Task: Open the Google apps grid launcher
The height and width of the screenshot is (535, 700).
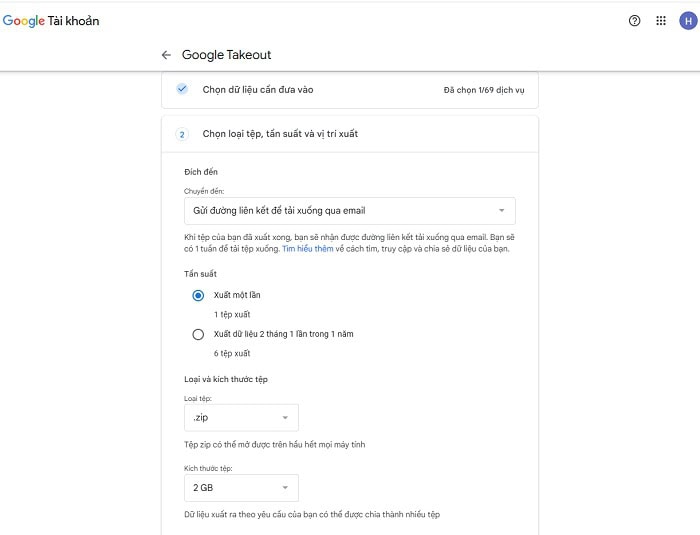Action: click(x=660, y=20)
